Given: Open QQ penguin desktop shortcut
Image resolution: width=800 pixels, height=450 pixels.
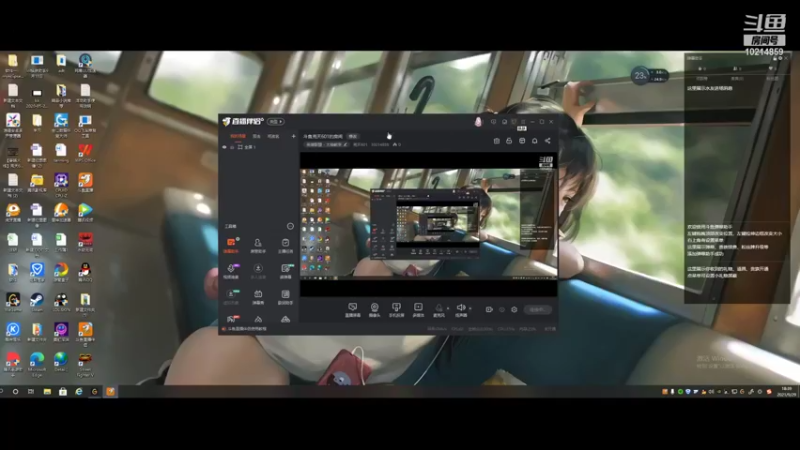Looking at the screenshot, I should coord(85,272).
